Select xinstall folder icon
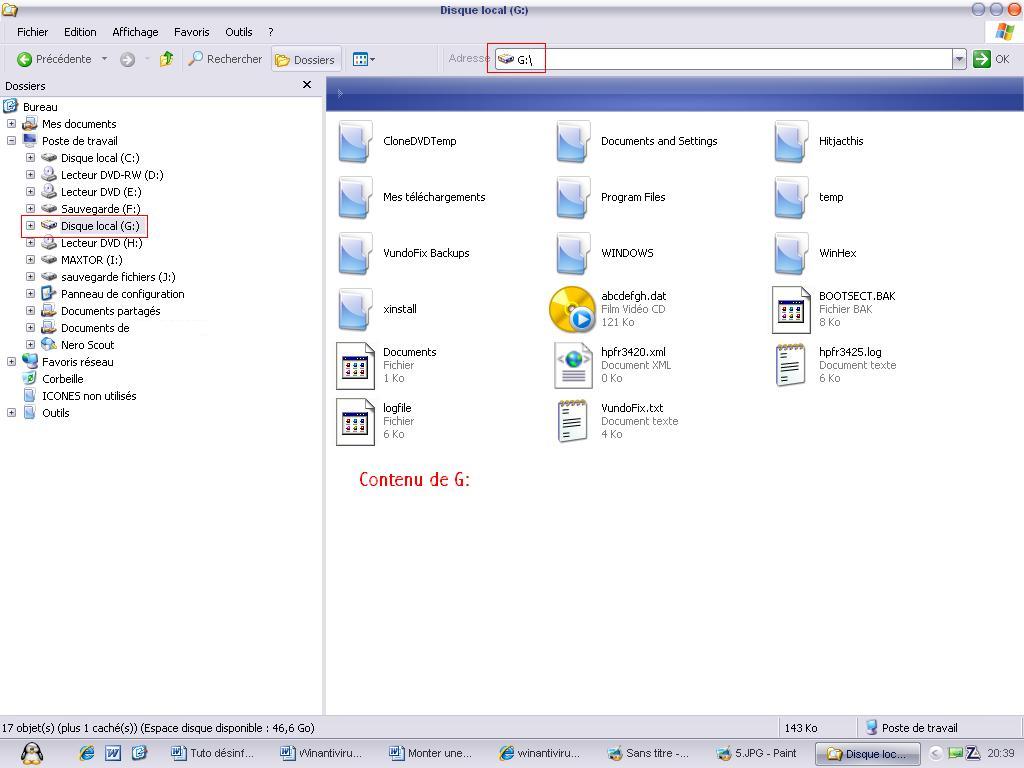The image size is (1024, 768). (355, 310)
